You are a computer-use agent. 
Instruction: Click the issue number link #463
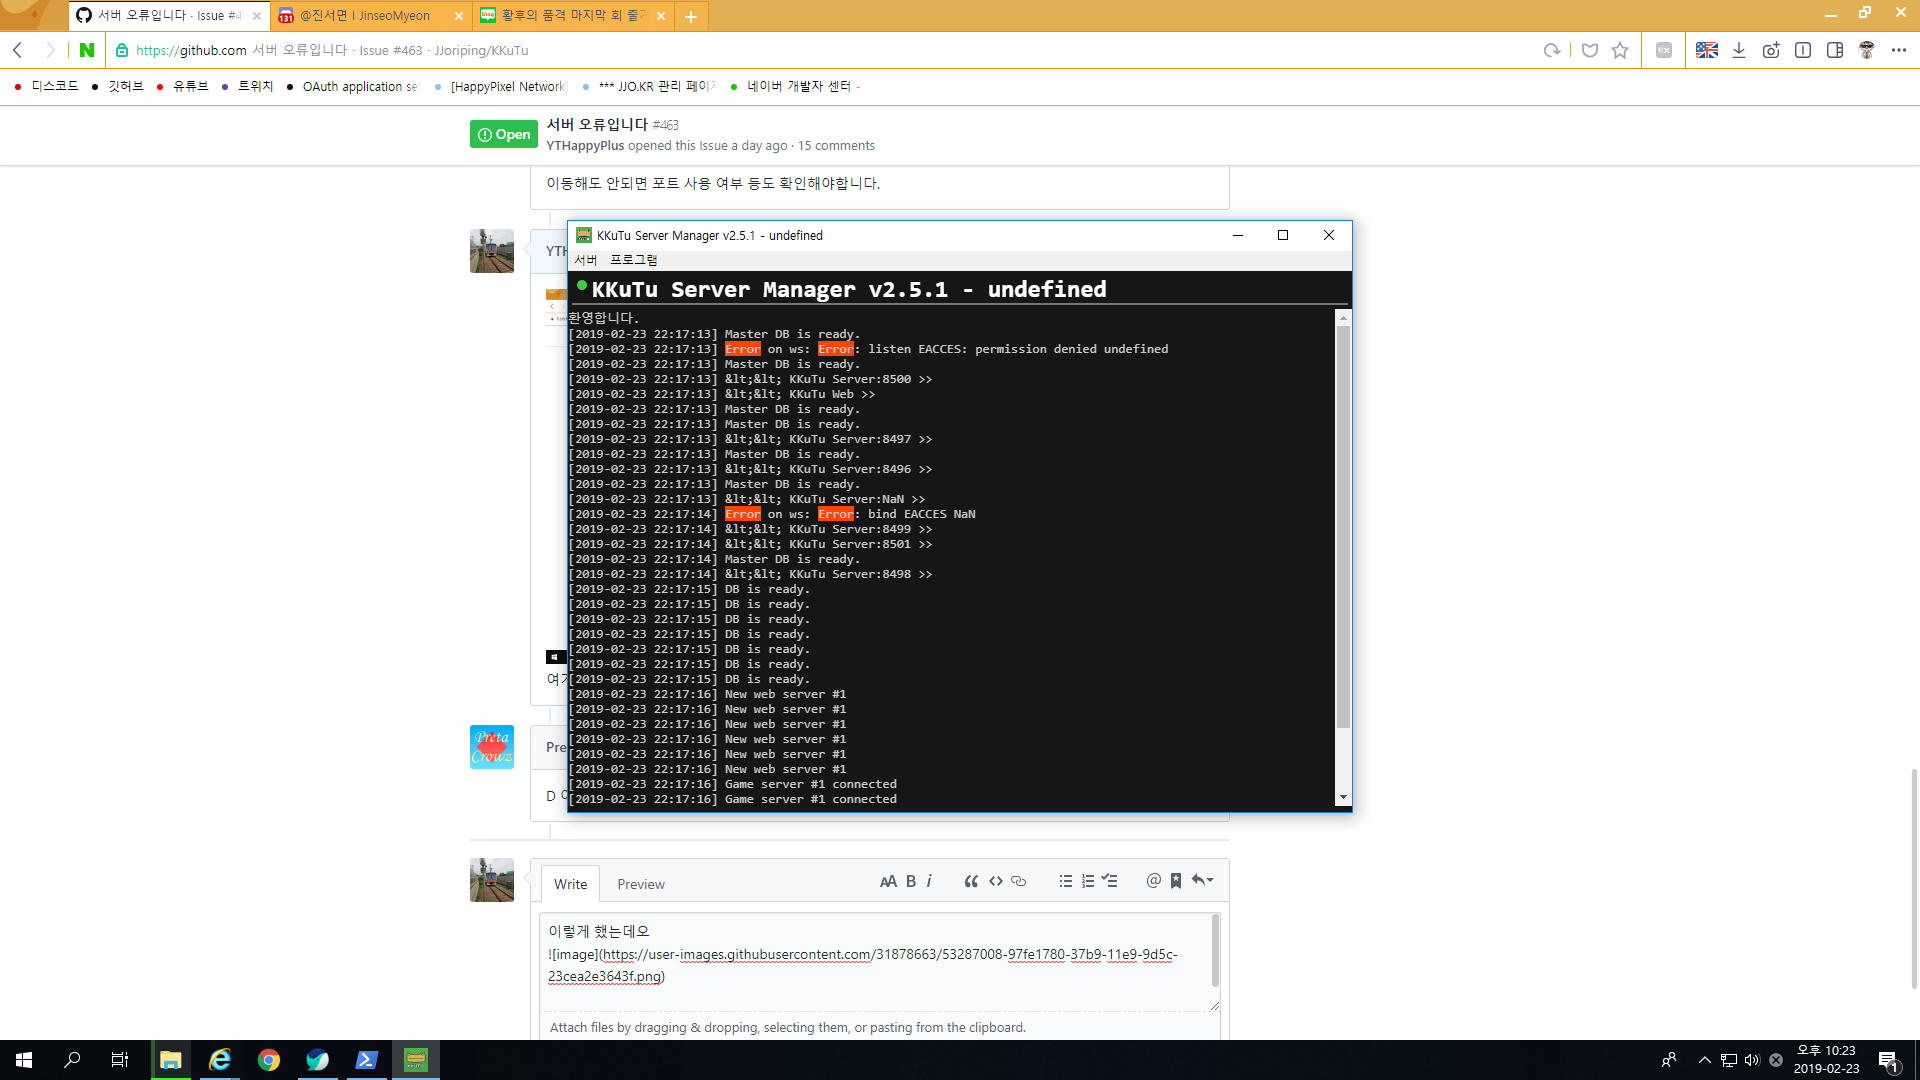click(664, 125)
